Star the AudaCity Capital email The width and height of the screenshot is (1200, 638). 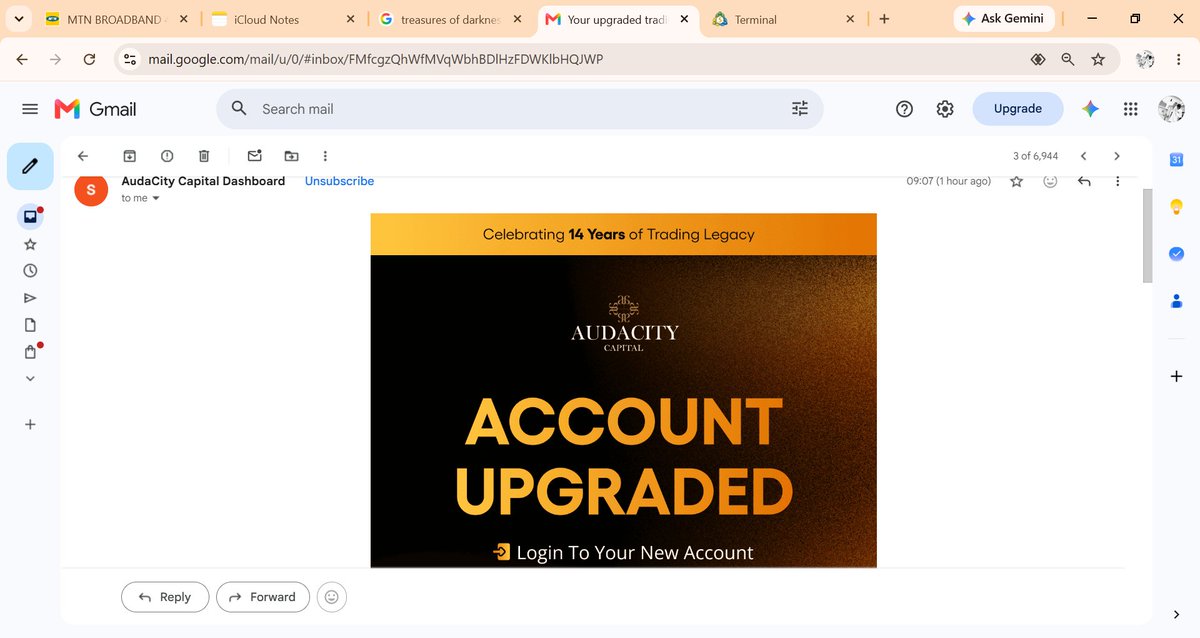coord(1016,181)
